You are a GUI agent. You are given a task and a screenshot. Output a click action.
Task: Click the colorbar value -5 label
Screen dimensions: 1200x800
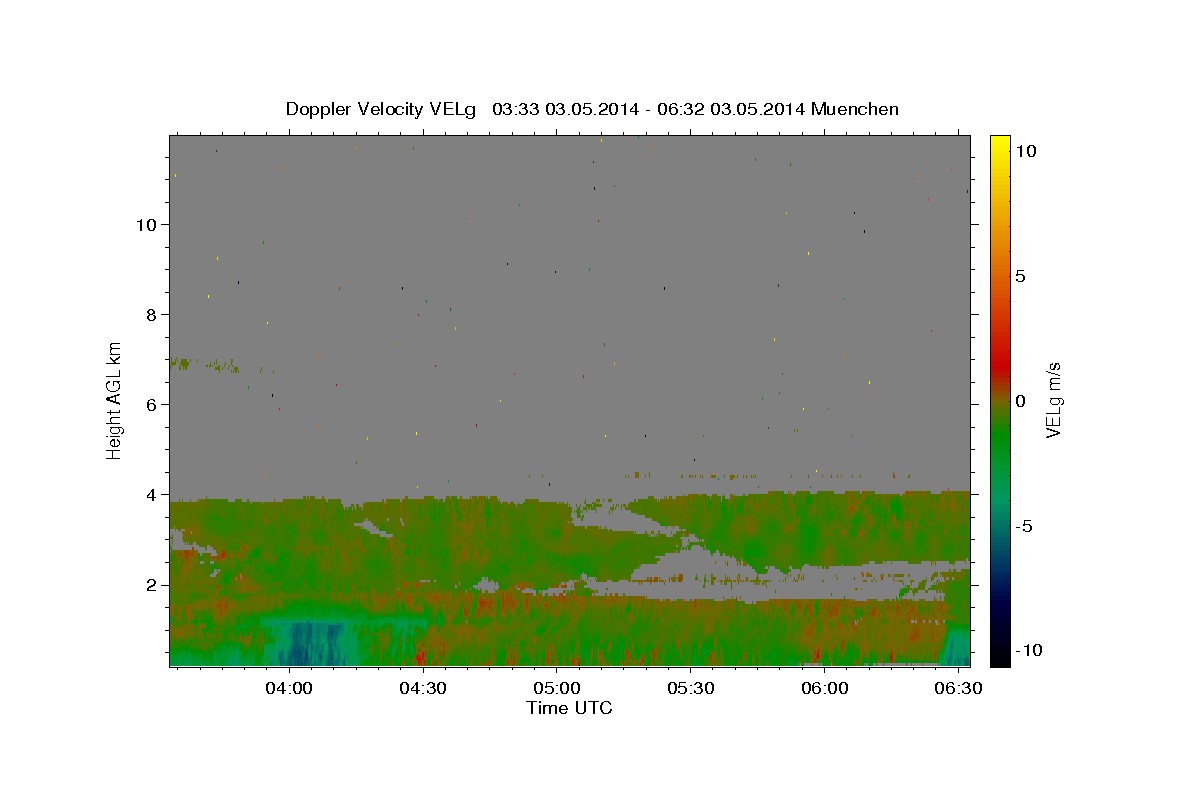1023,526
